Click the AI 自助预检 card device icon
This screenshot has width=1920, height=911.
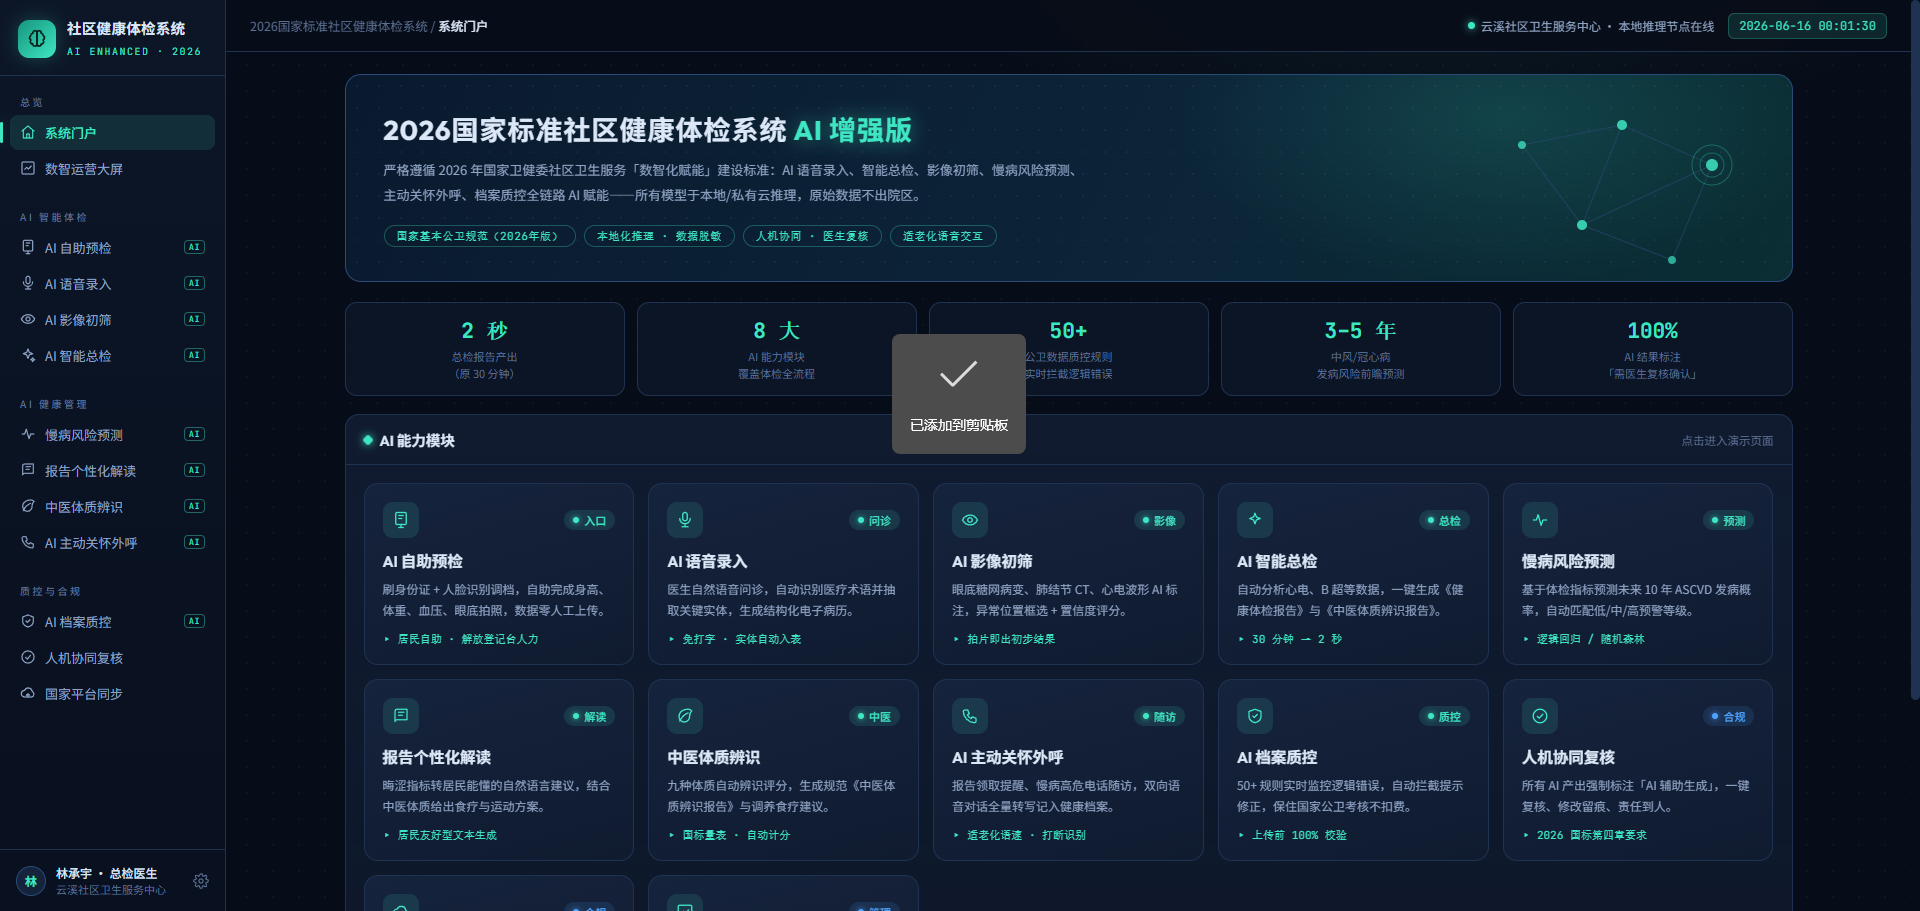401,520
